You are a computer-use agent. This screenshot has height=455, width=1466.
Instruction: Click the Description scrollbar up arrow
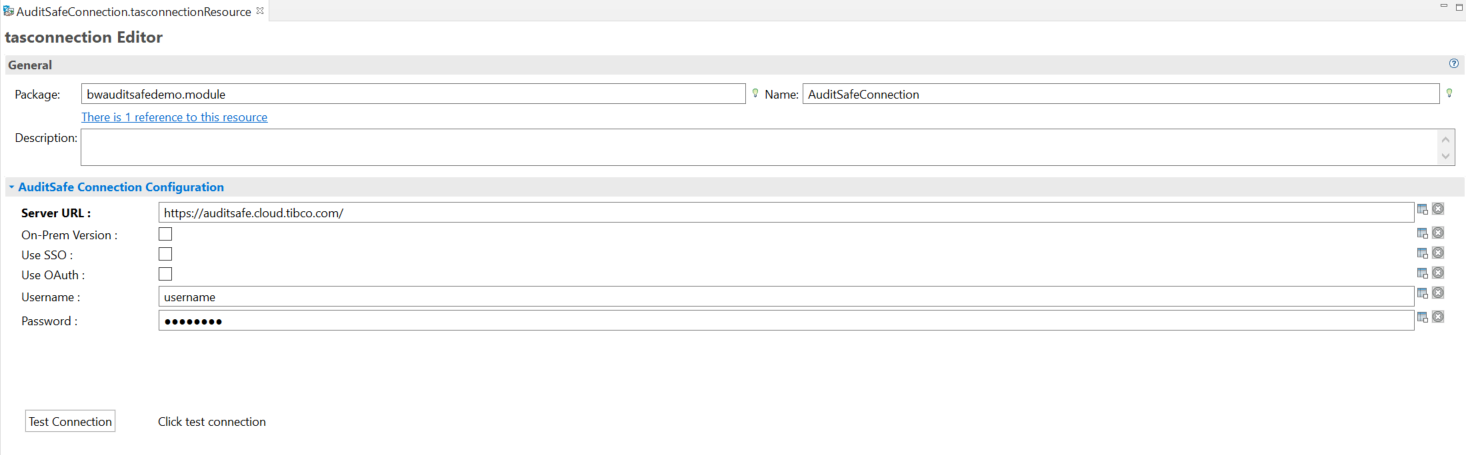click(1446, 139)
